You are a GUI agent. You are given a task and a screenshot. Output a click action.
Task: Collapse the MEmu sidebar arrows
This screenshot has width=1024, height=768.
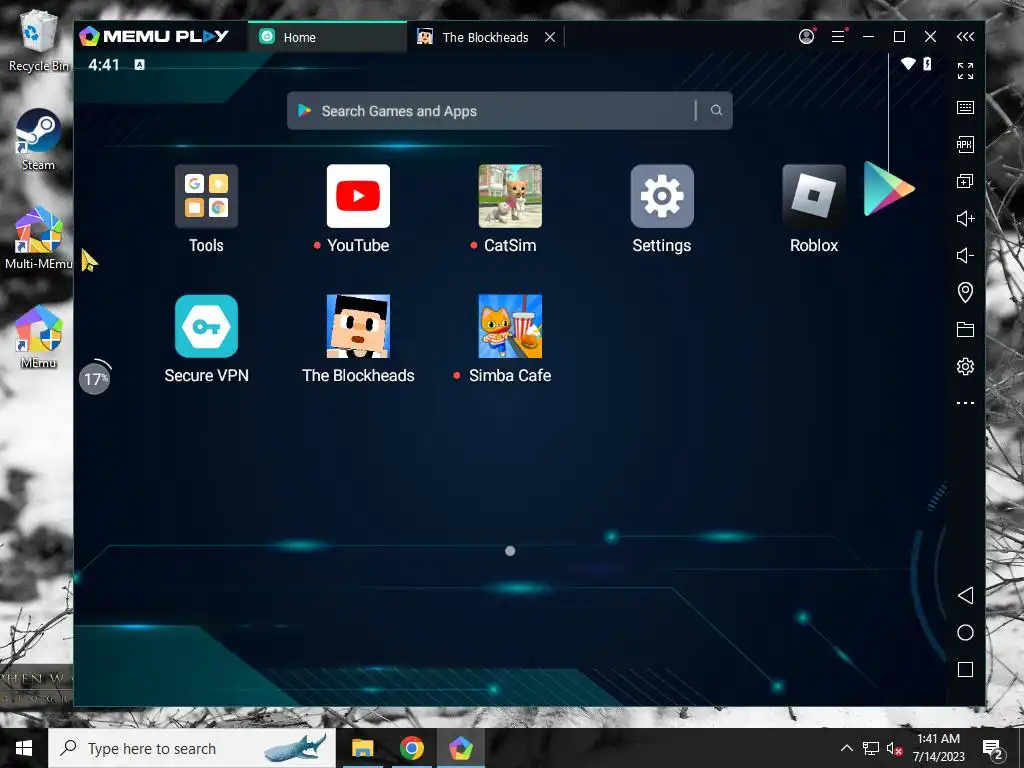click(965, 37)
